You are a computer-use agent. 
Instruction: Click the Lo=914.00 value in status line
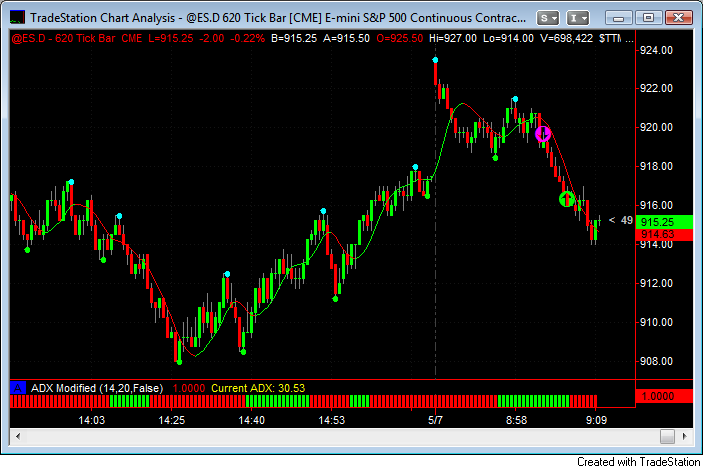[x=508, y=39]
